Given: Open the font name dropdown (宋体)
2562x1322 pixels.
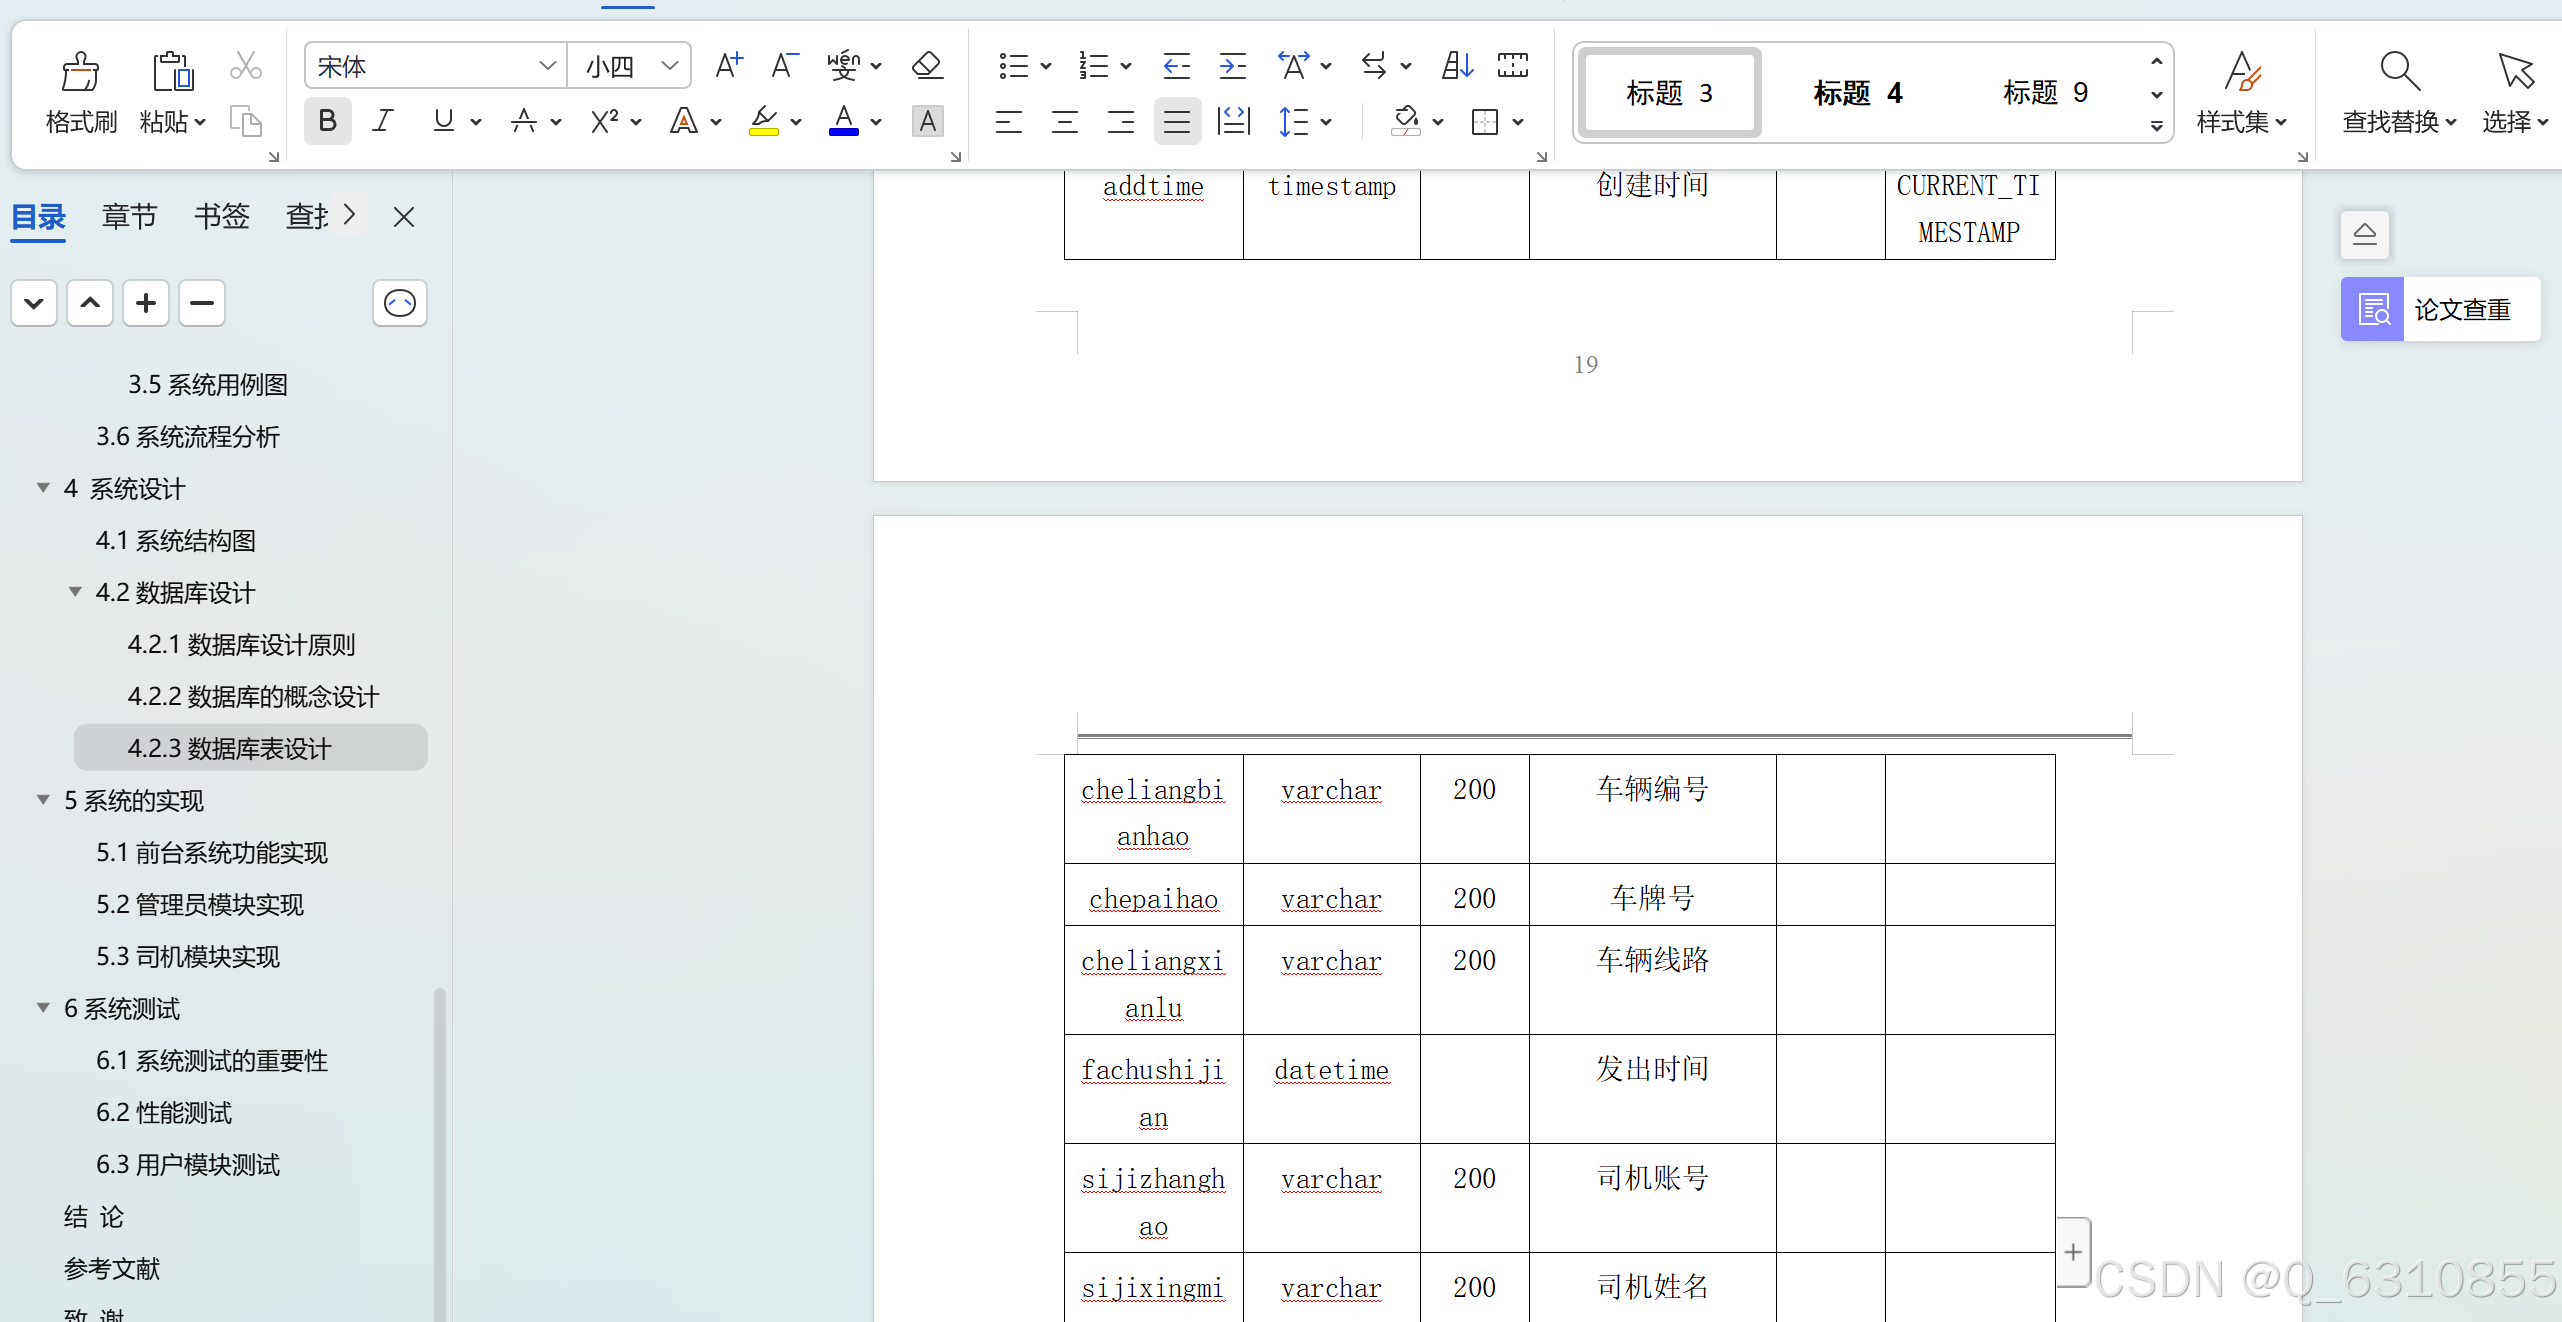Looking at the screenshot, I should [546, 66].
